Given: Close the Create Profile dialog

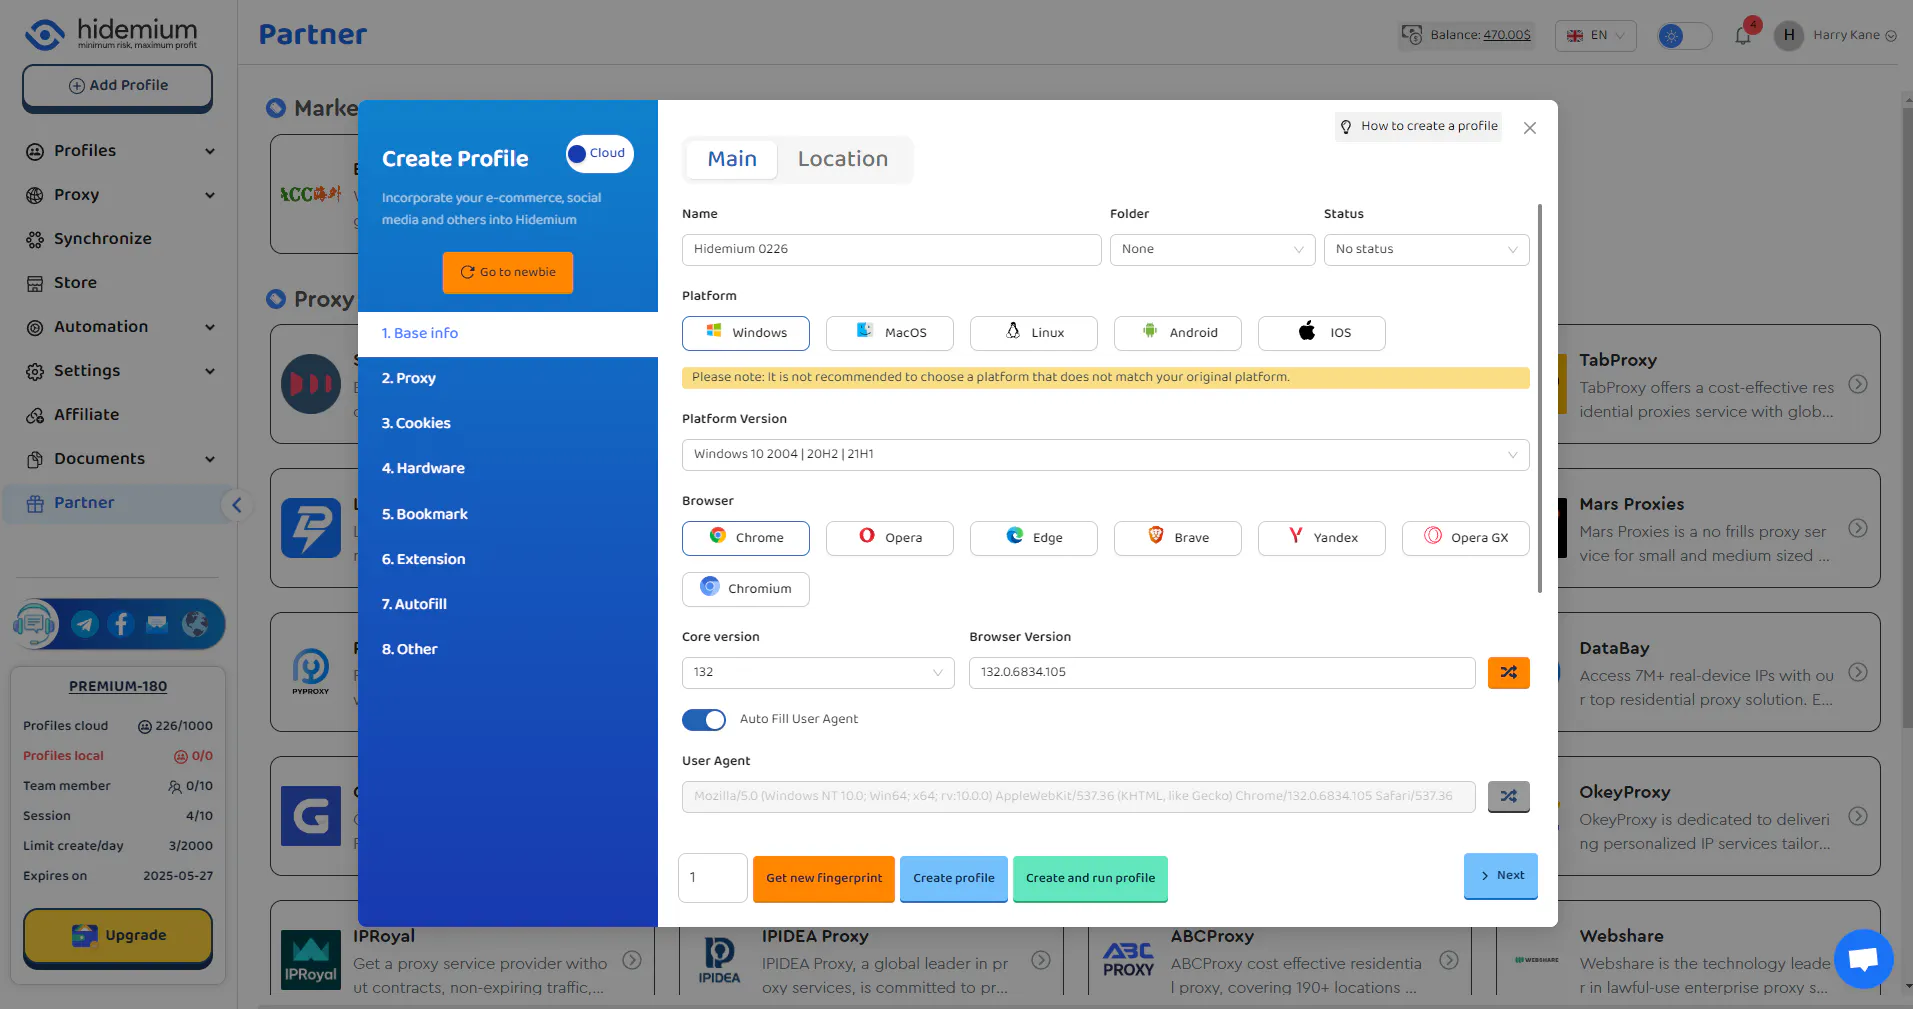Looking at the screenshot, I should point(1530,128).
